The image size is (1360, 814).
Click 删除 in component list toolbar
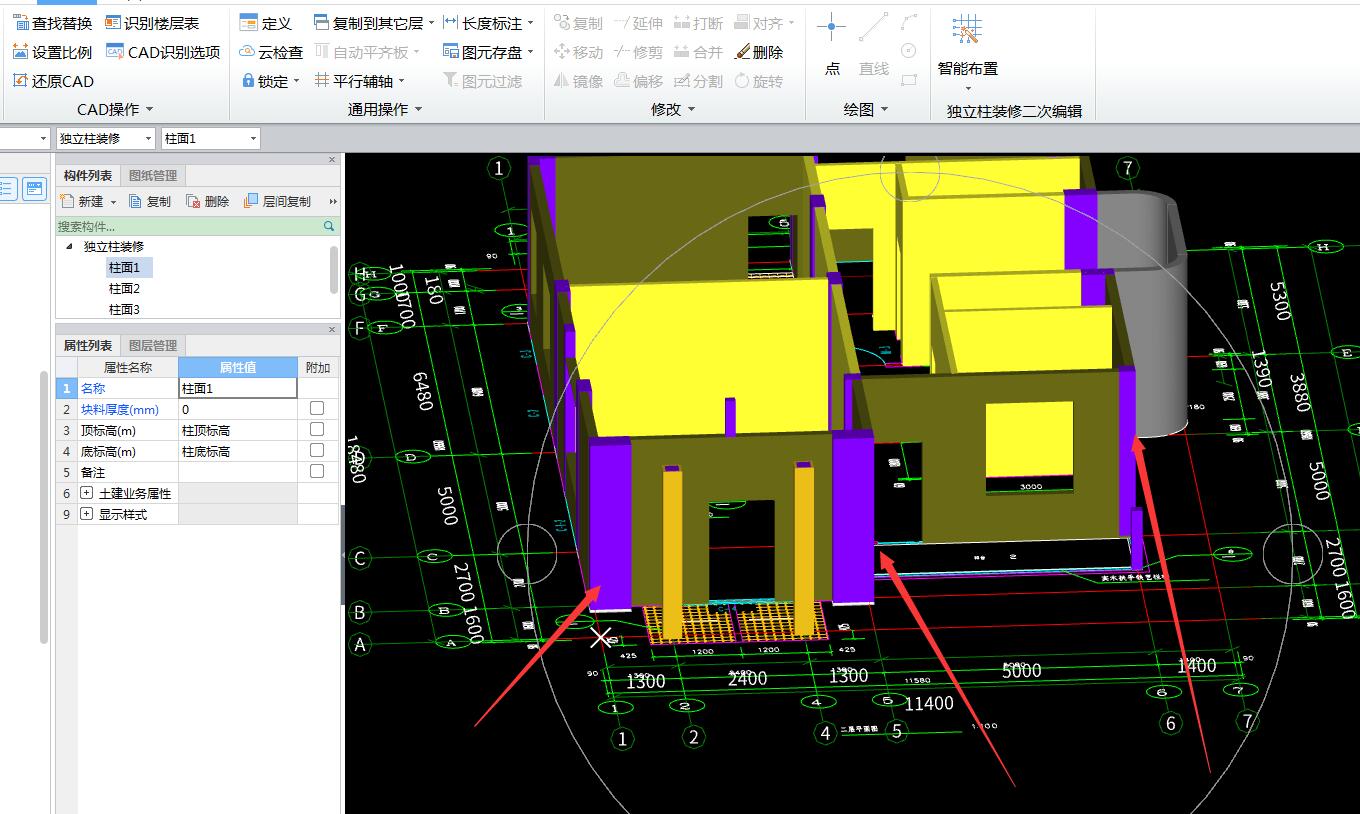pyautogui.click(x=207, y=201)
